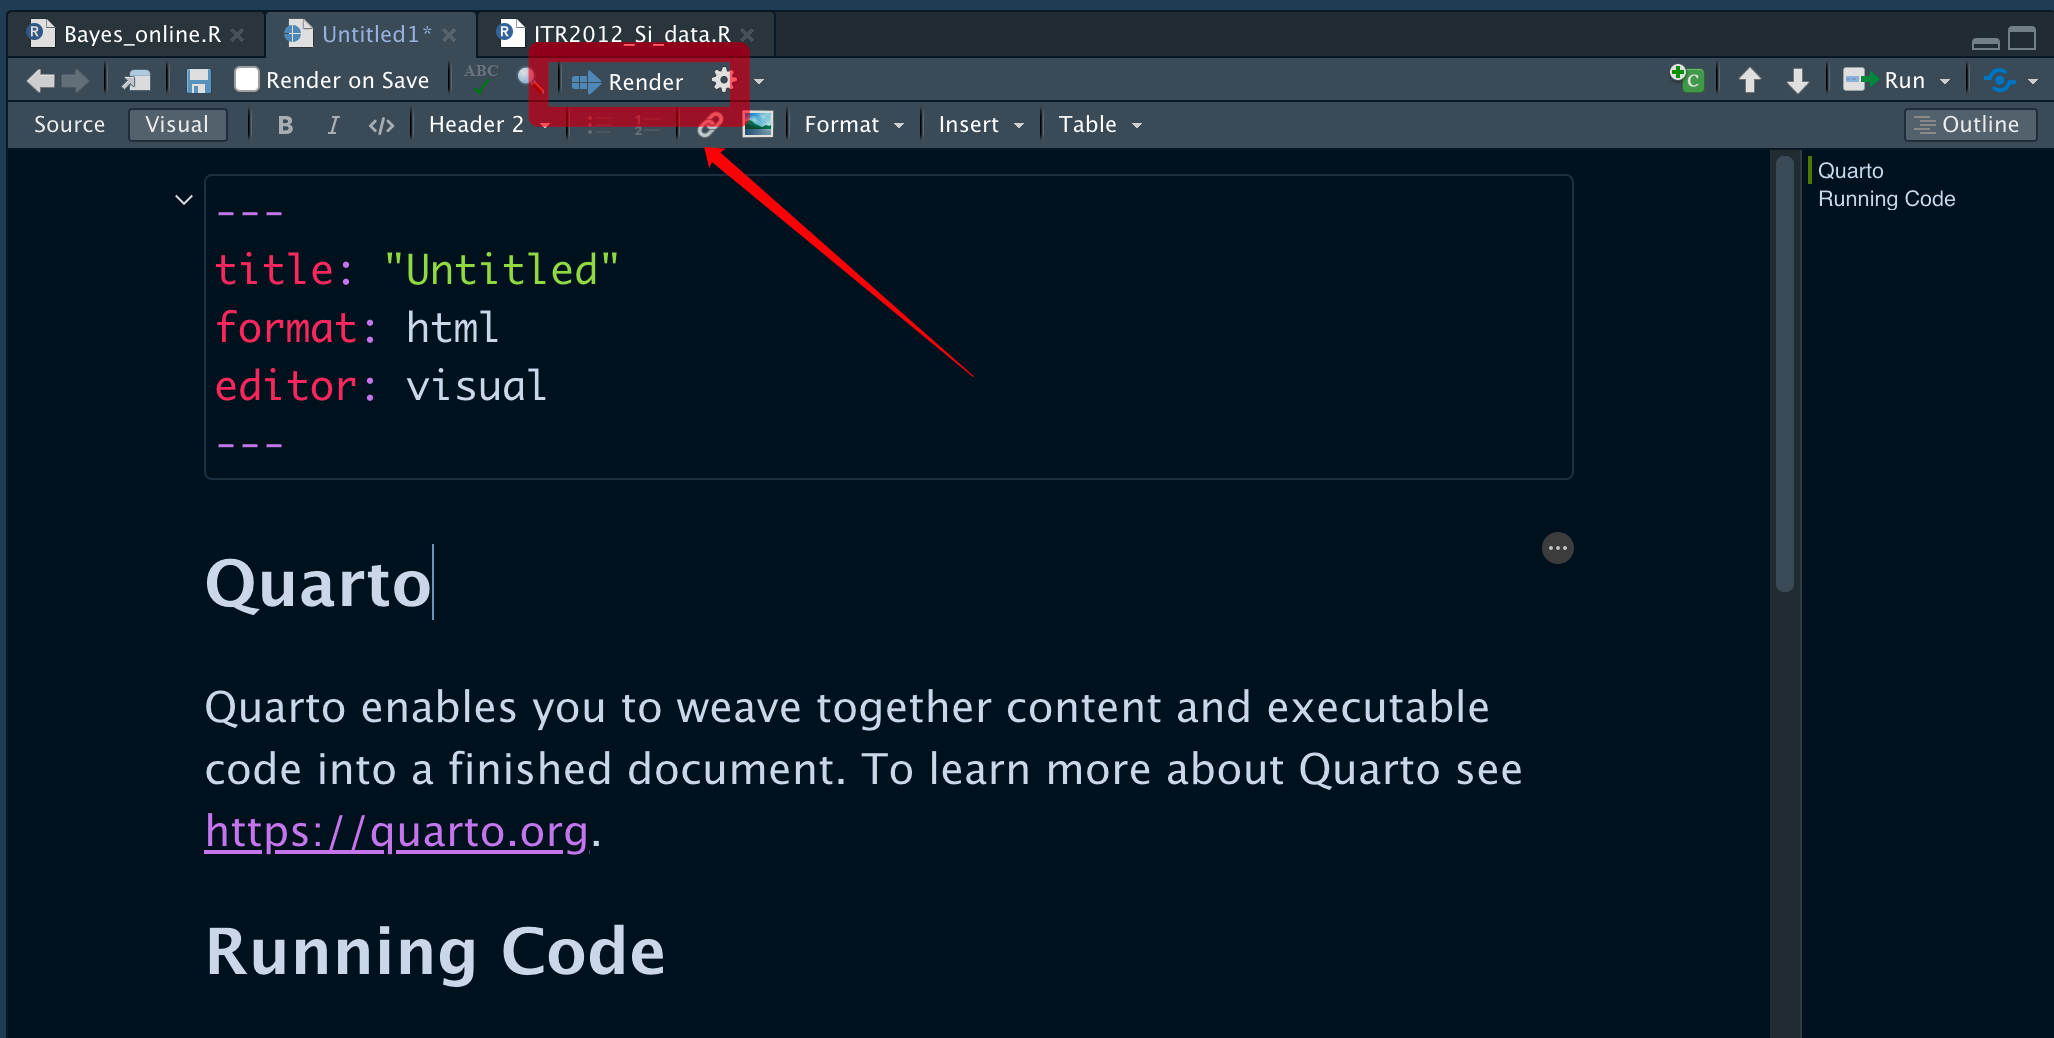Close the ITR2012_Si_data.R tab
This screenshot has height=1038, width=2054.
point(746,35)
